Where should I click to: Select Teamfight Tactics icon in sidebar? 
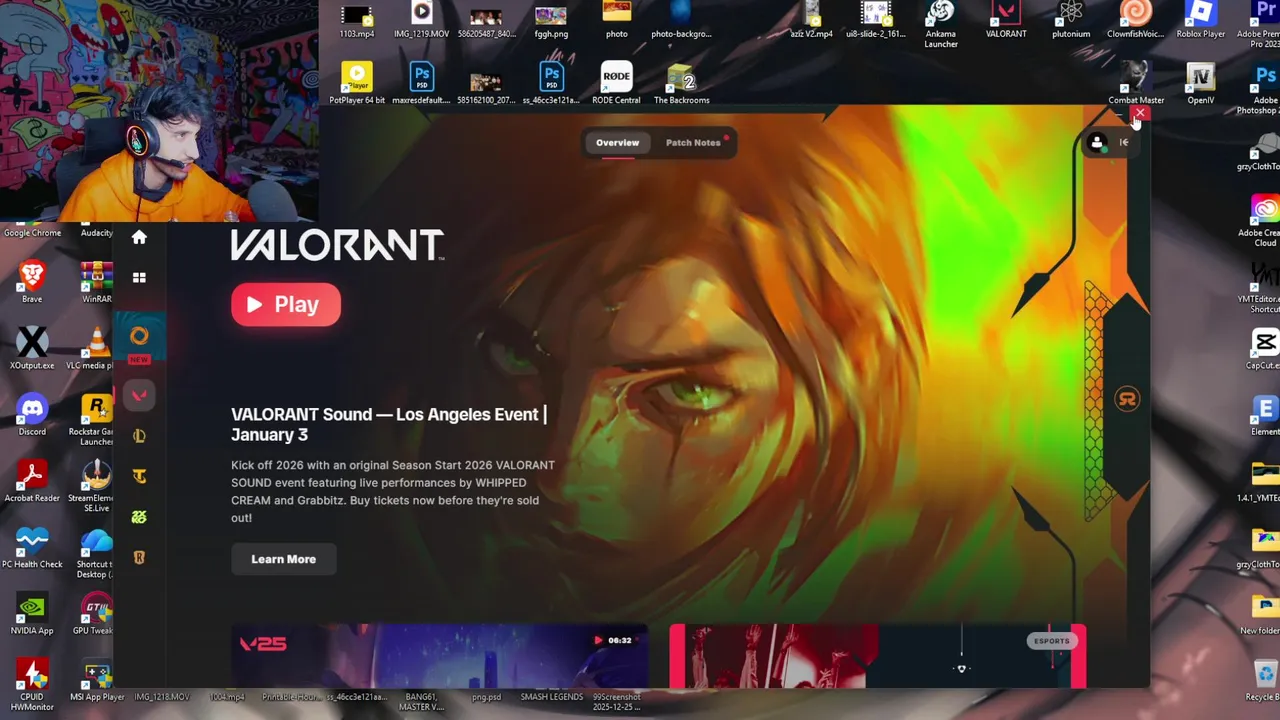139,476
